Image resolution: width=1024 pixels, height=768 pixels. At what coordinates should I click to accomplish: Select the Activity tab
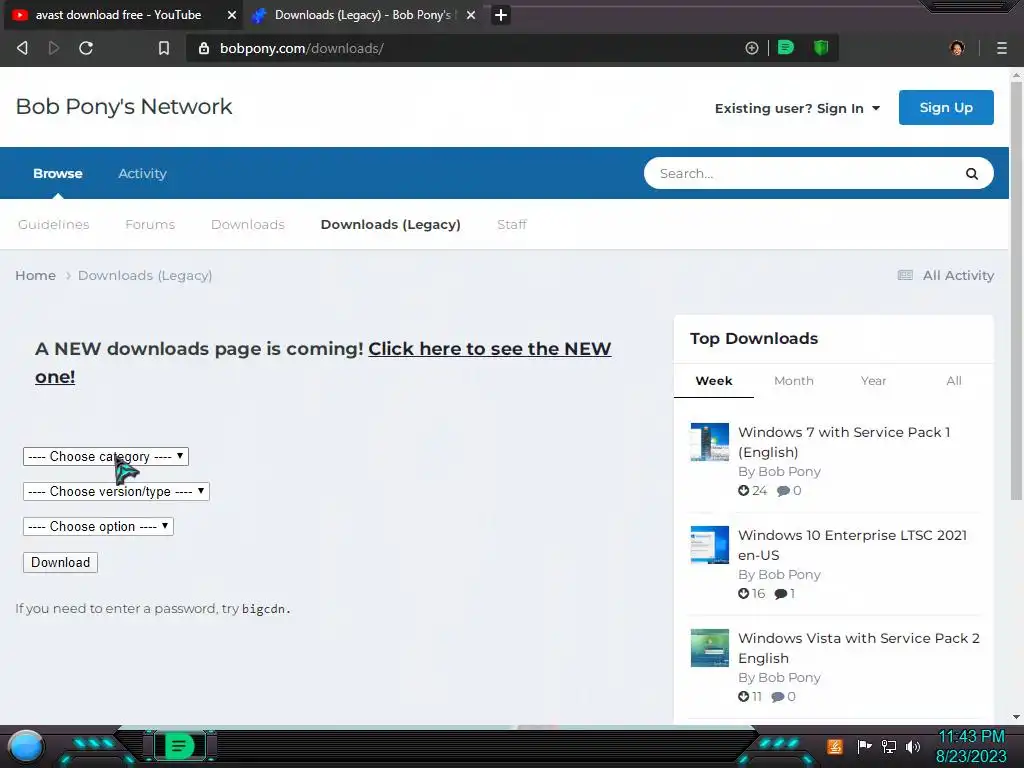click(x=142, y=174)
